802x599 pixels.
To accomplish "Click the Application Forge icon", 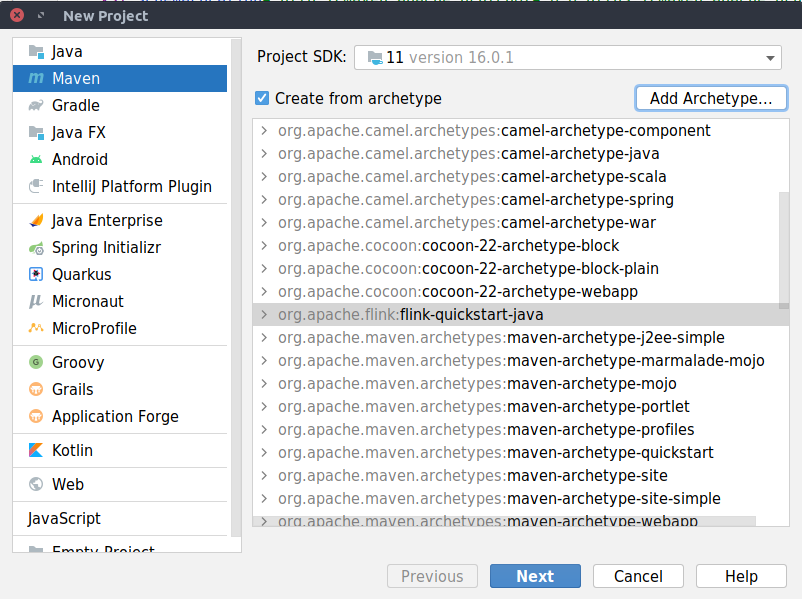I will [x=36, y=416].
